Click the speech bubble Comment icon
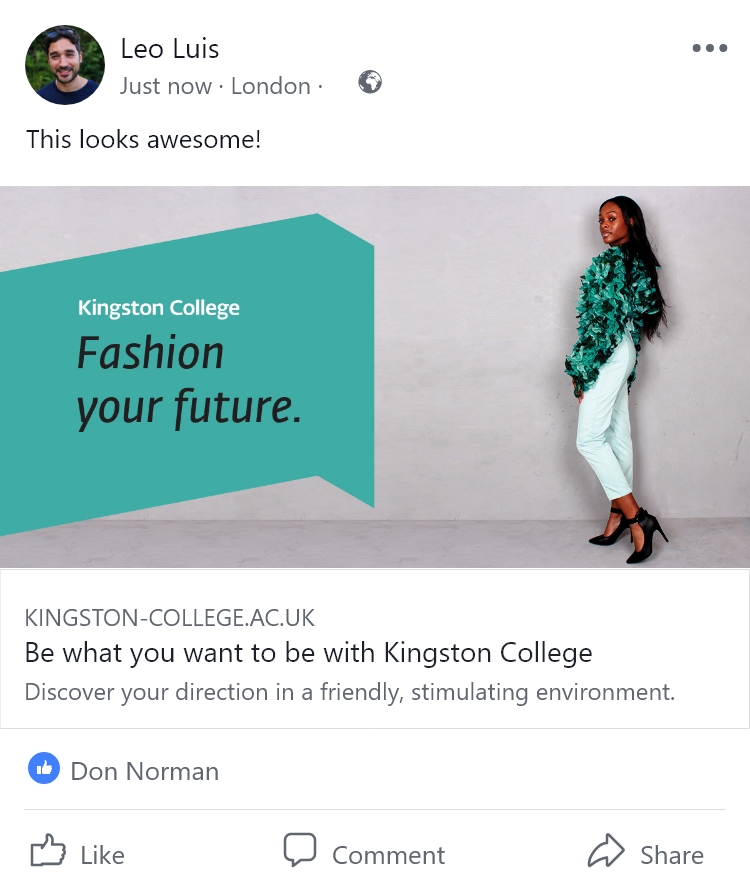The image size is (750, 890). 299,851
